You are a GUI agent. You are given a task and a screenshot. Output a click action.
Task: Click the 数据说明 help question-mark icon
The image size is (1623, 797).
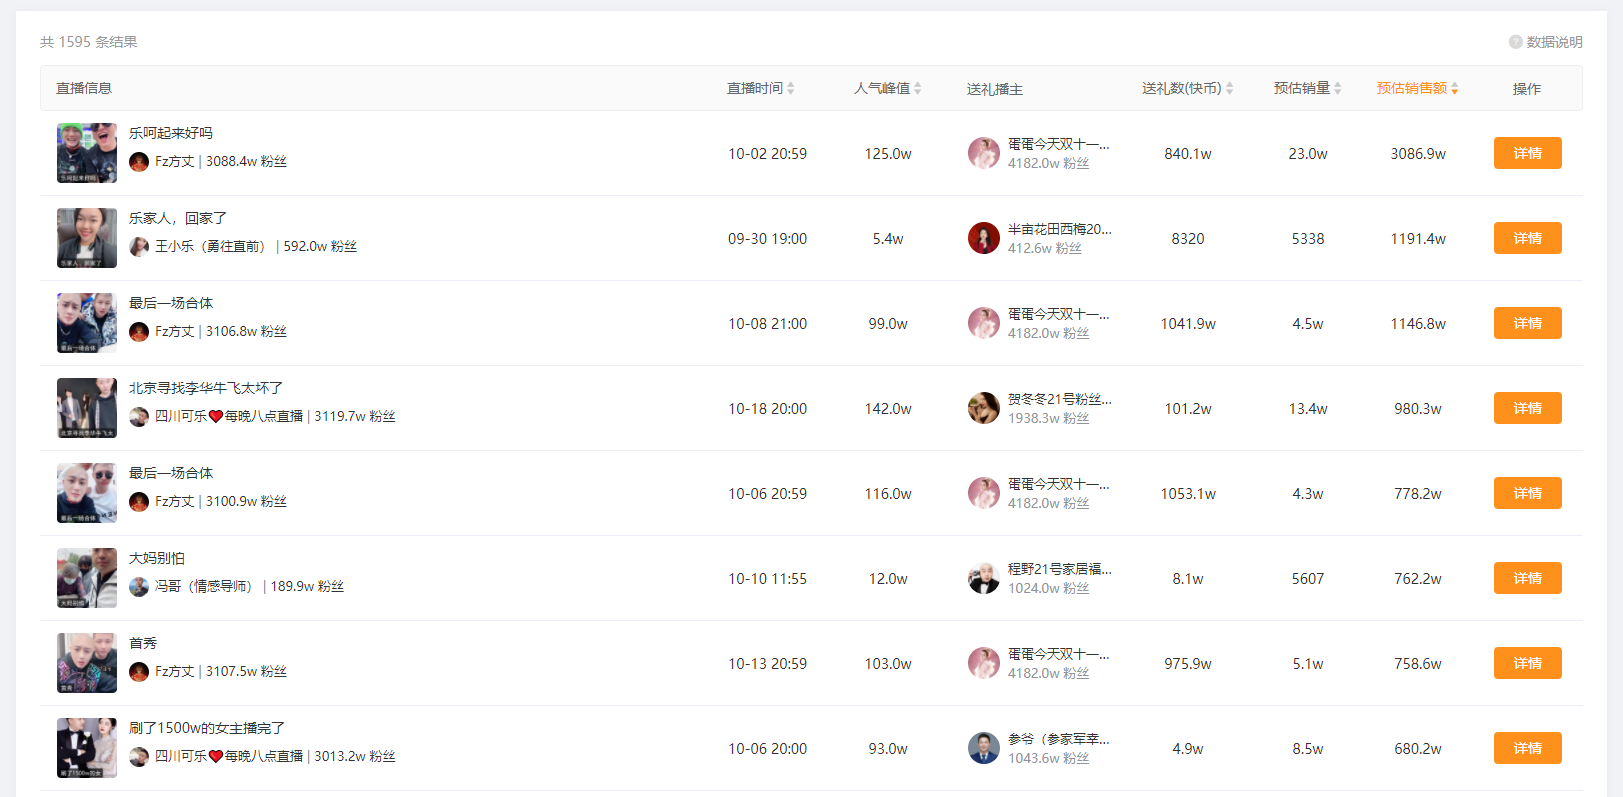tap(1515, 42)
